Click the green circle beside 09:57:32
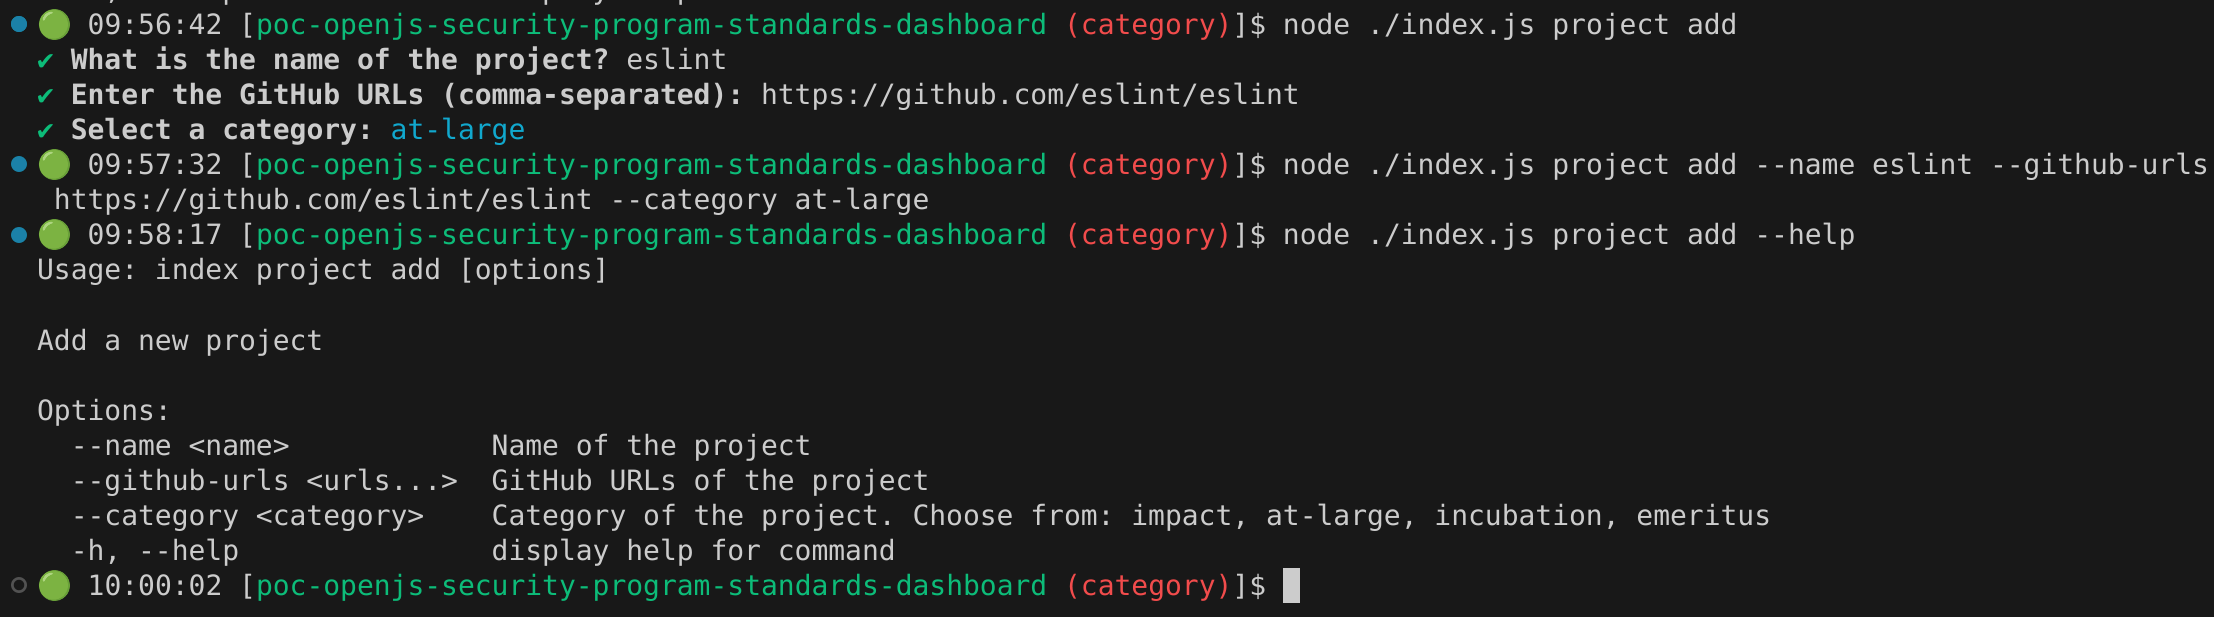This screenshot has height=617, width=2214. point(54,164)
